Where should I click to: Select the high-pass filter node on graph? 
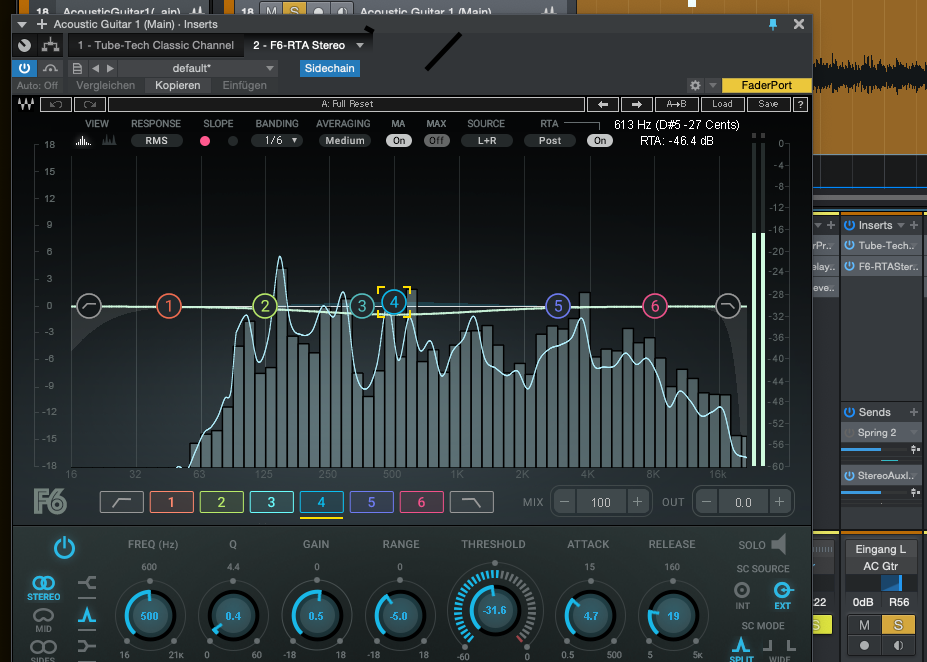point(89,306)
